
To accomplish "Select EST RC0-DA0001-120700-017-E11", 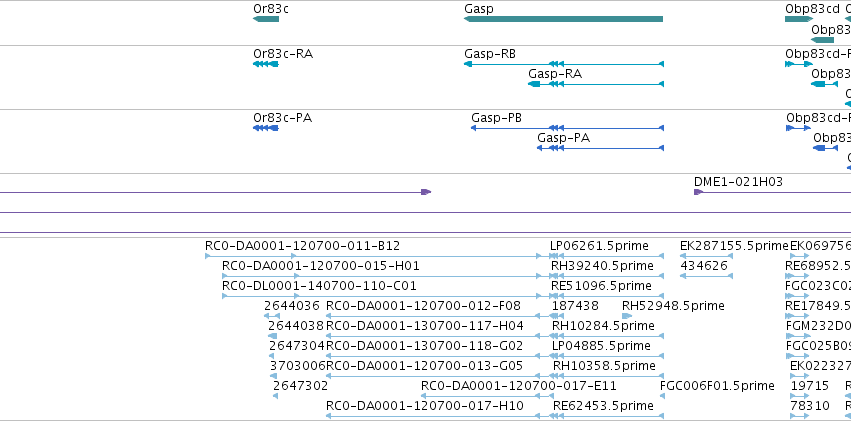I will 519,386.
